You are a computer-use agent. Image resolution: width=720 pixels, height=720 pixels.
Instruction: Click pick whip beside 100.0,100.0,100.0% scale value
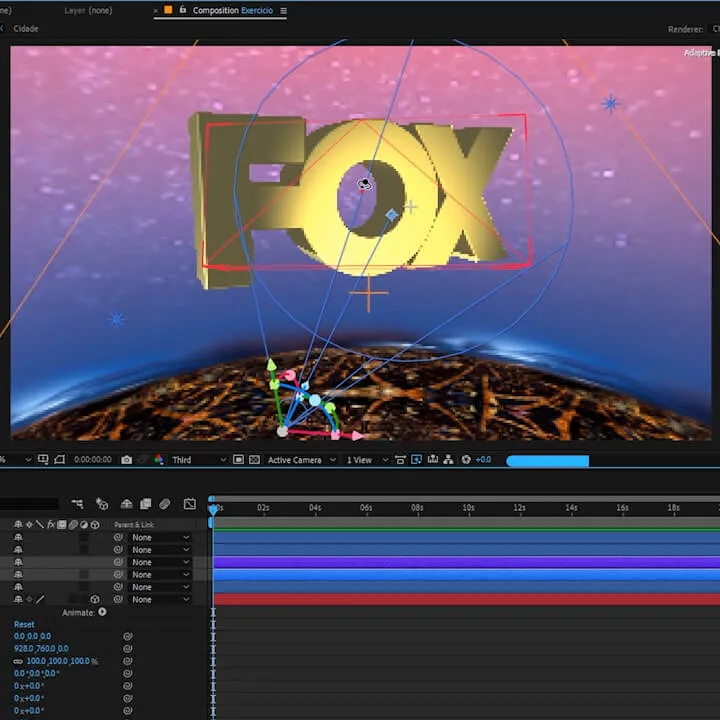(128, 661)
